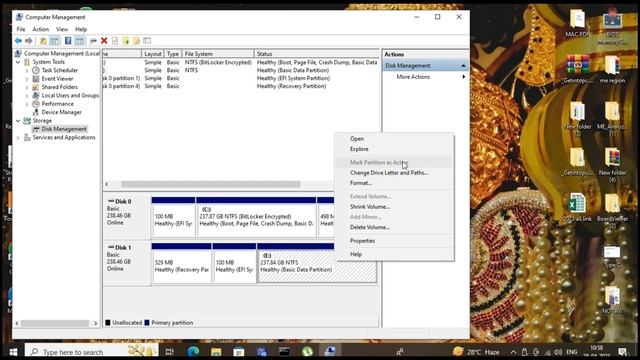This screenshot has height=360, width=640.
Task: Expand the Shared Folders node
Action: [x=27, y=87]
